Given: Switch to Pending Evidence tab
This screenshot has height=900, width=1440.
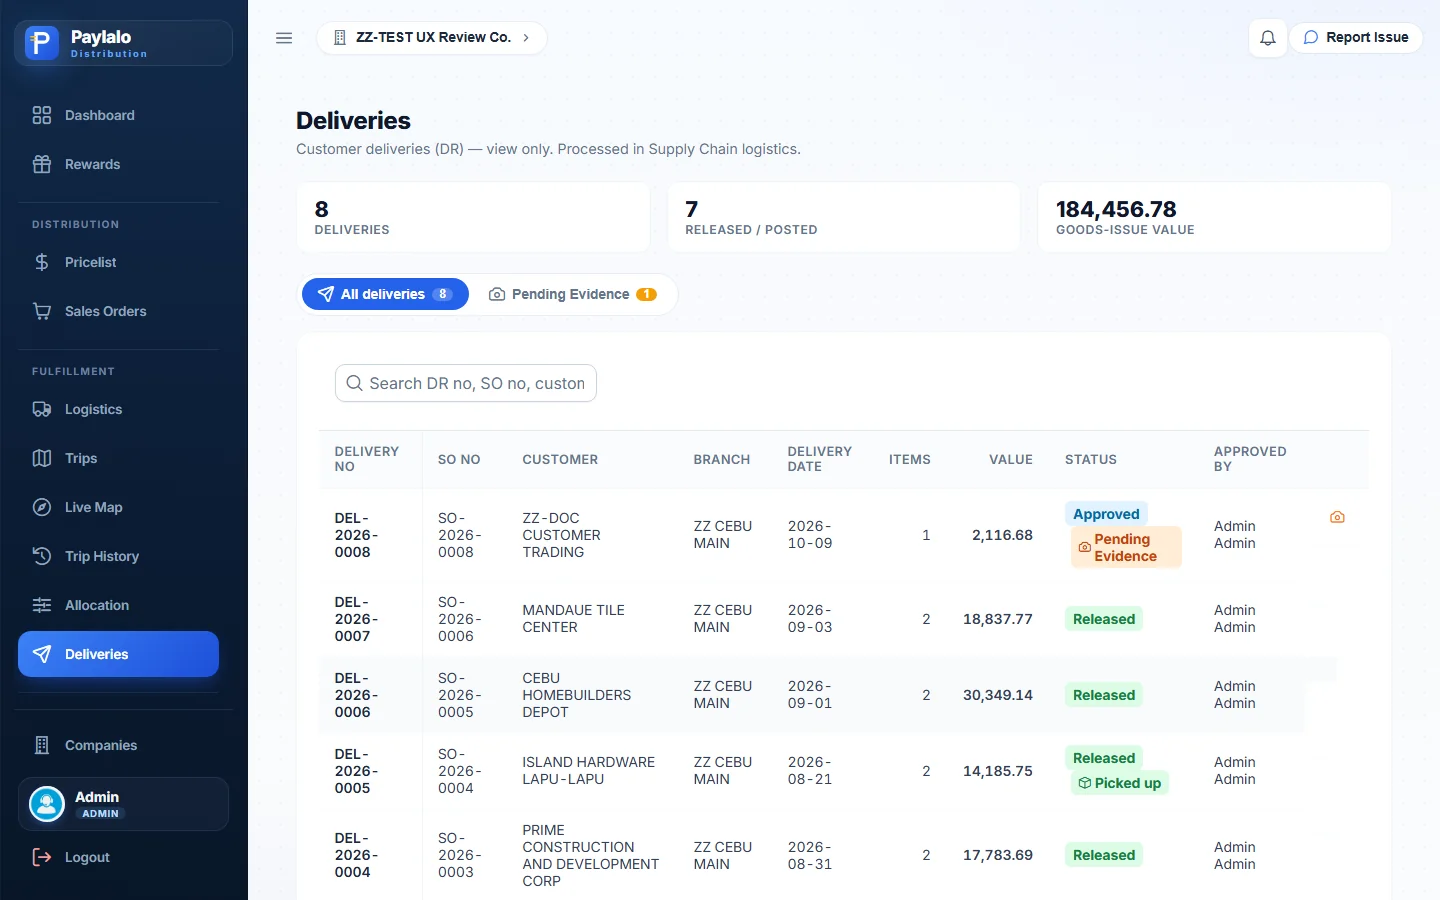Looking at the screenshot, I should click(x=572, y=294).
